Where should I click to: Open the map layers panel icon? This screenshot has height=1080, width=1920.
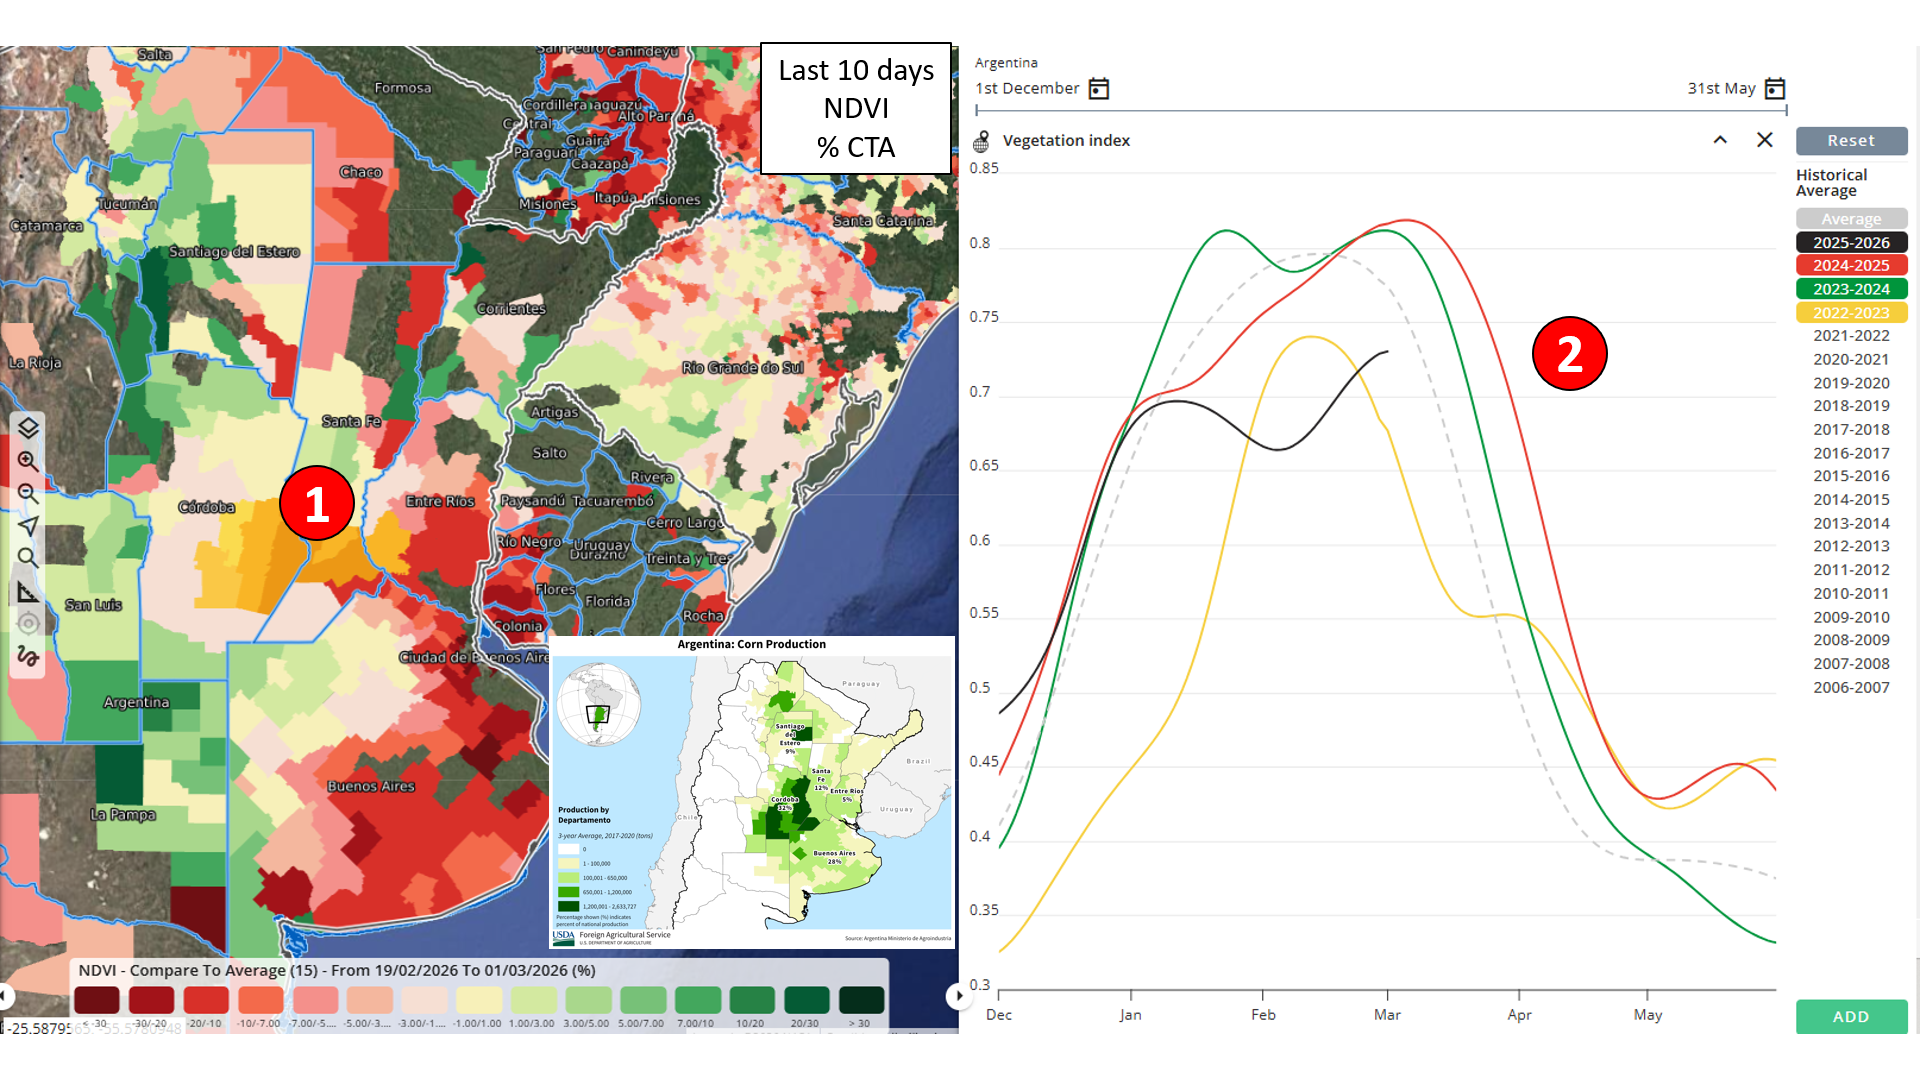click(x=28, y=428)
